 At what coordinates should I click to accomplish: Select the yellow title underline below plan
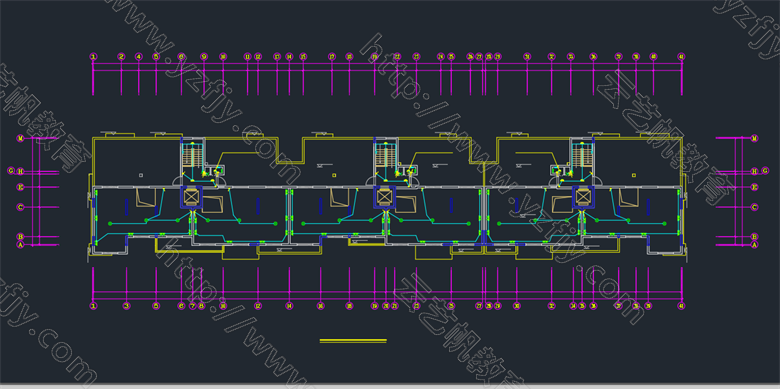(353, 341)
